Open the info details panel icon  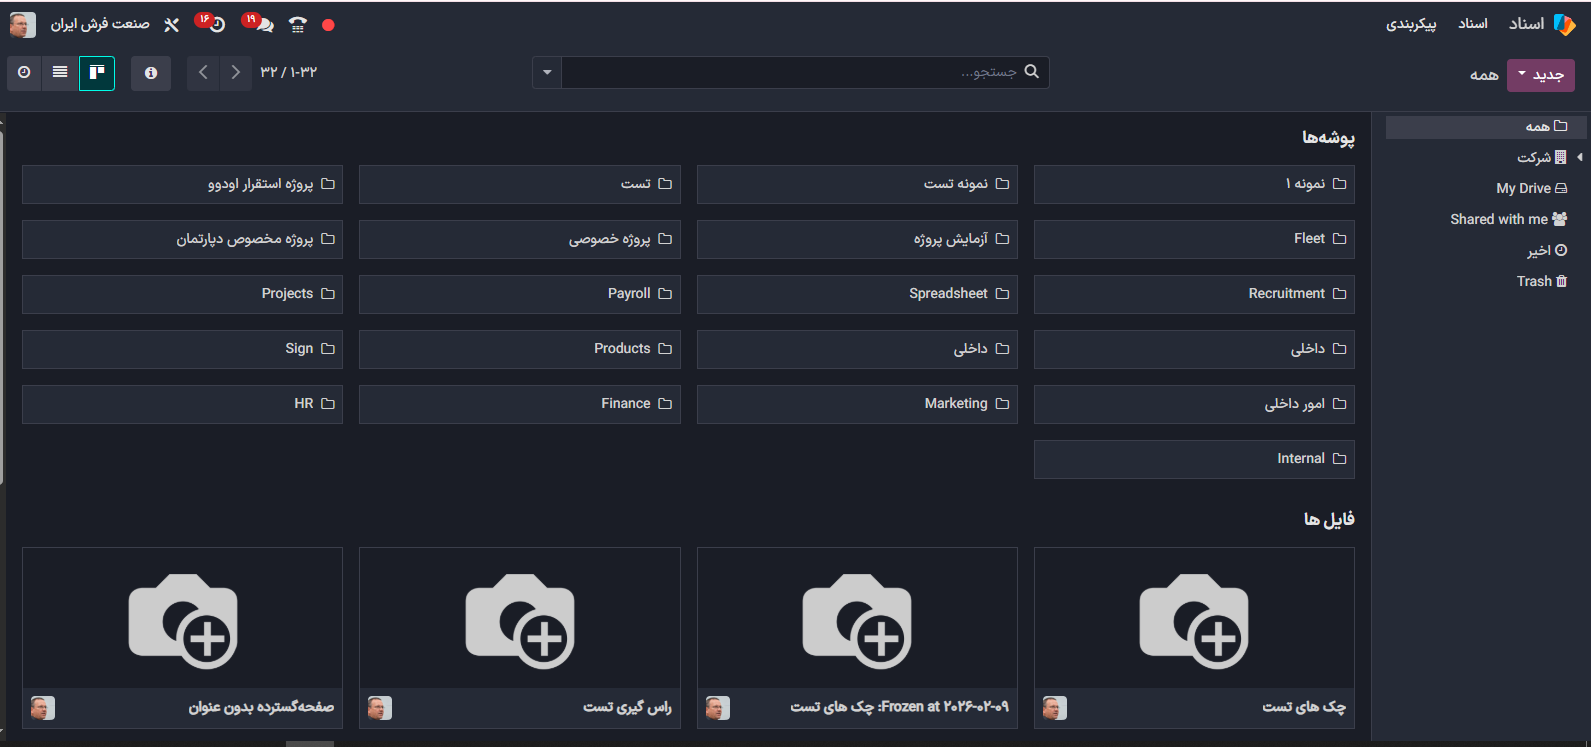(x=151, y=73)
